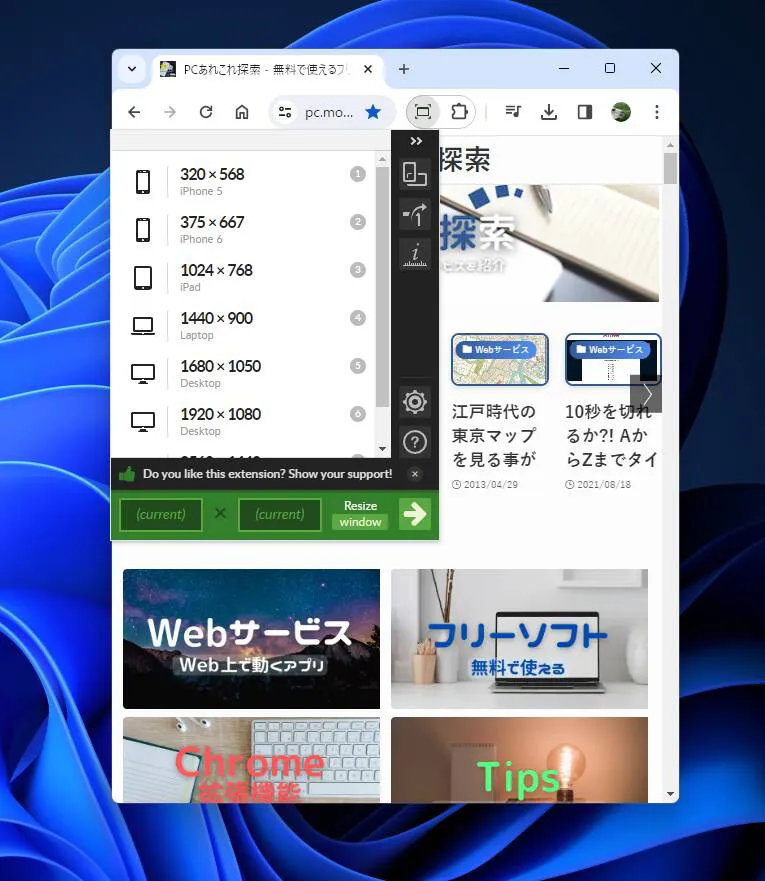Open the profile avatar menu
Screen dimensions: 765x881
coord(621,112)
